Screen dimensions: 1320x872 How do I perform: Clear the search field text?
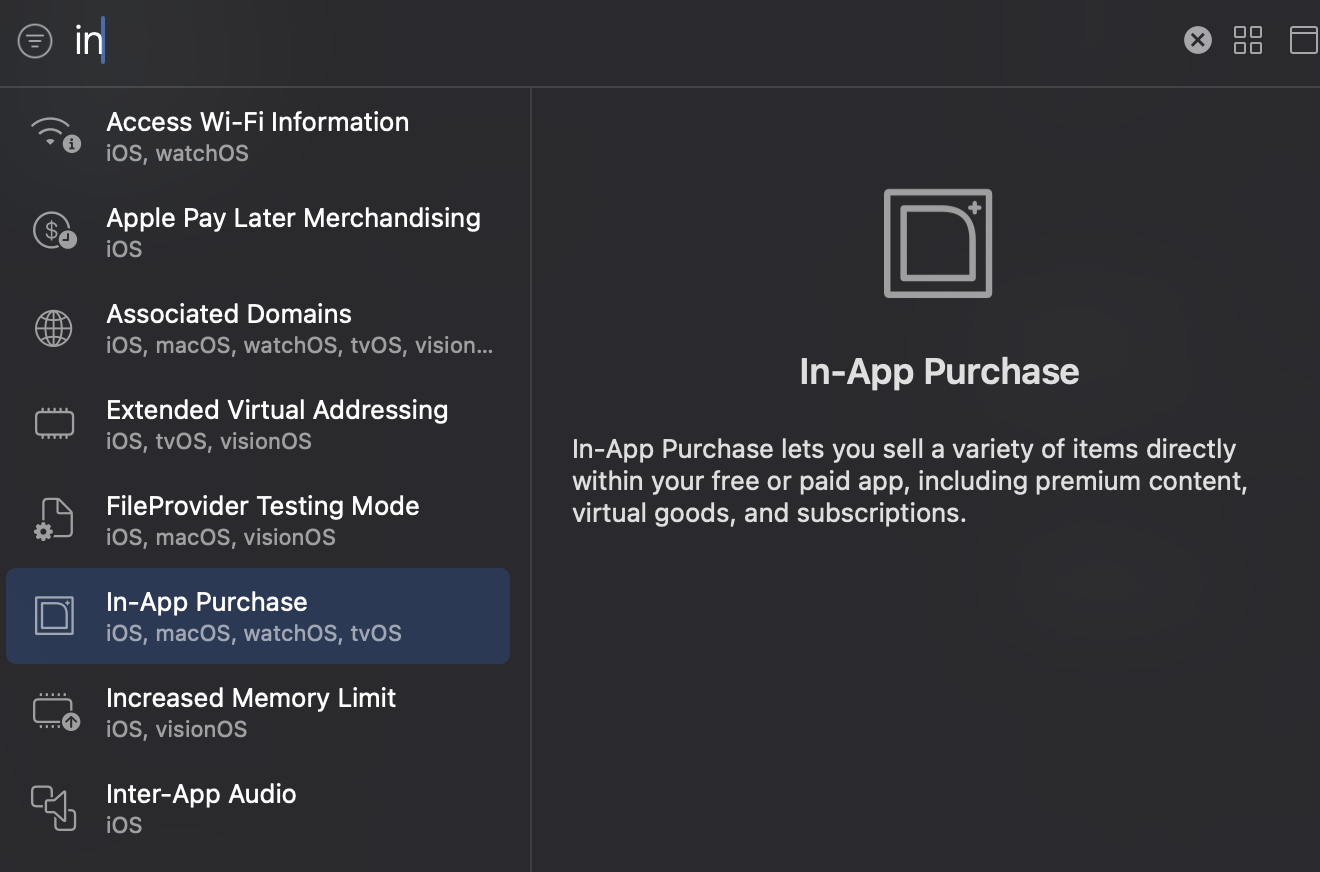coord(1197,40)
